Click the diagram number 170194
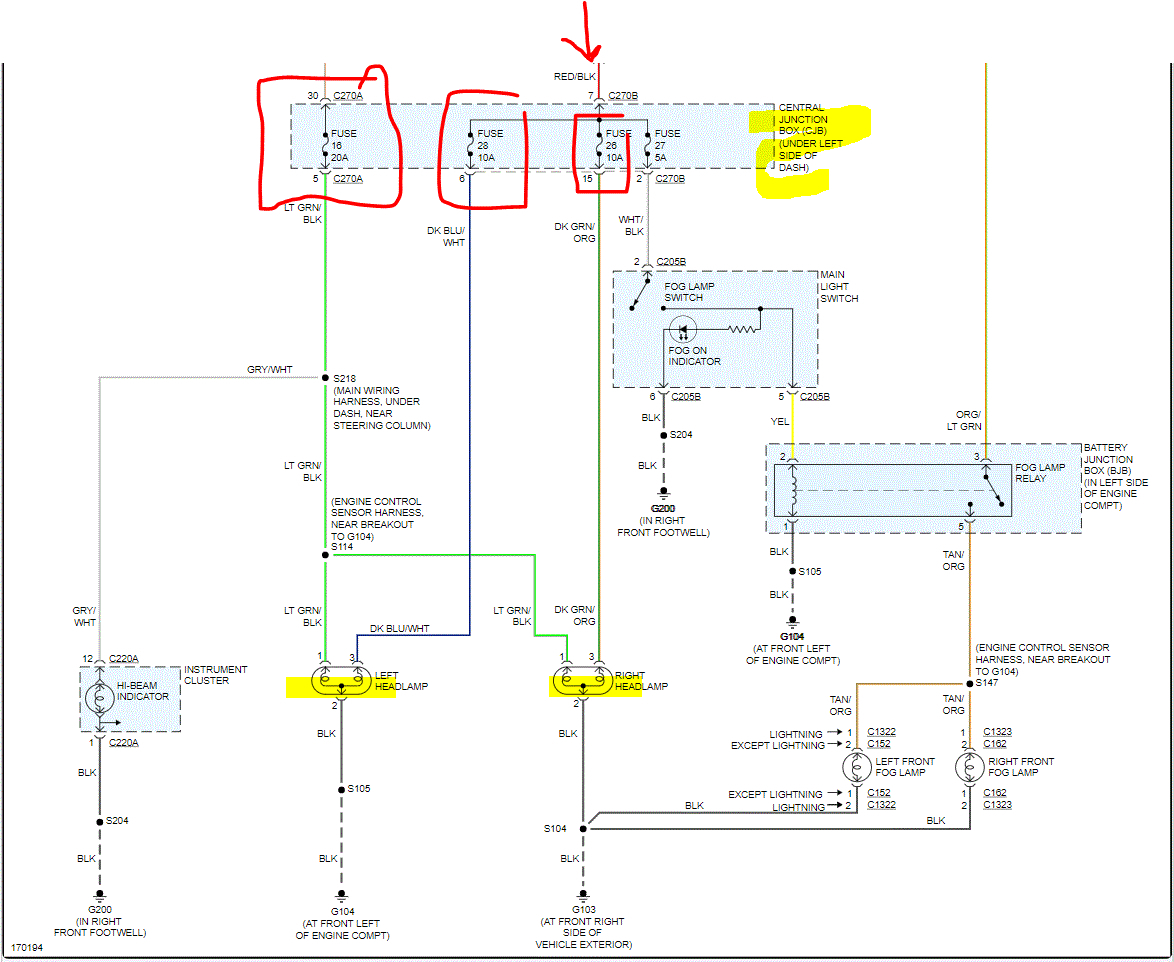The height and width of the screenshot is (962, 1174). 27,947
